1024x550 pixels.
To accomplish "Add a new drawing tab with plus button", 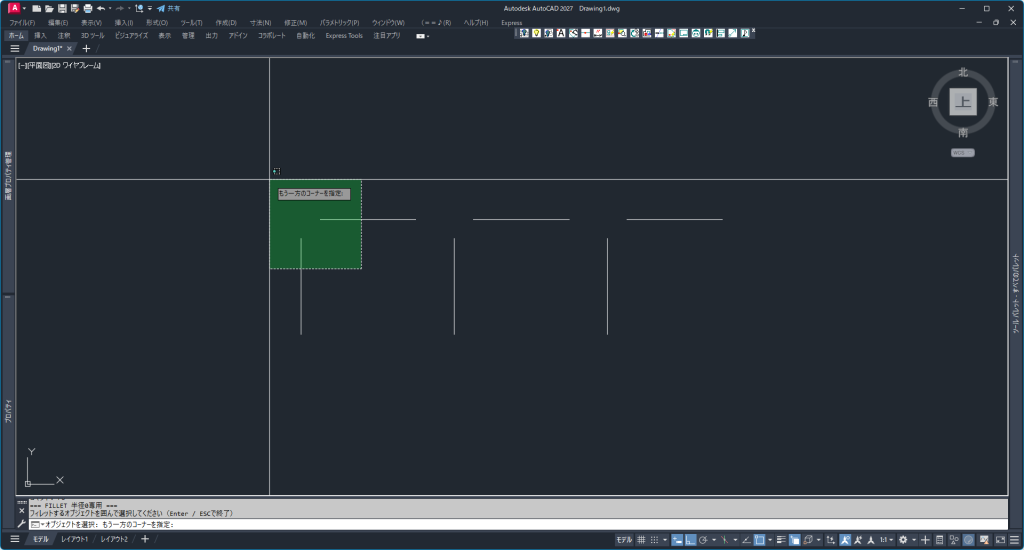I will (x=86, y=48).
